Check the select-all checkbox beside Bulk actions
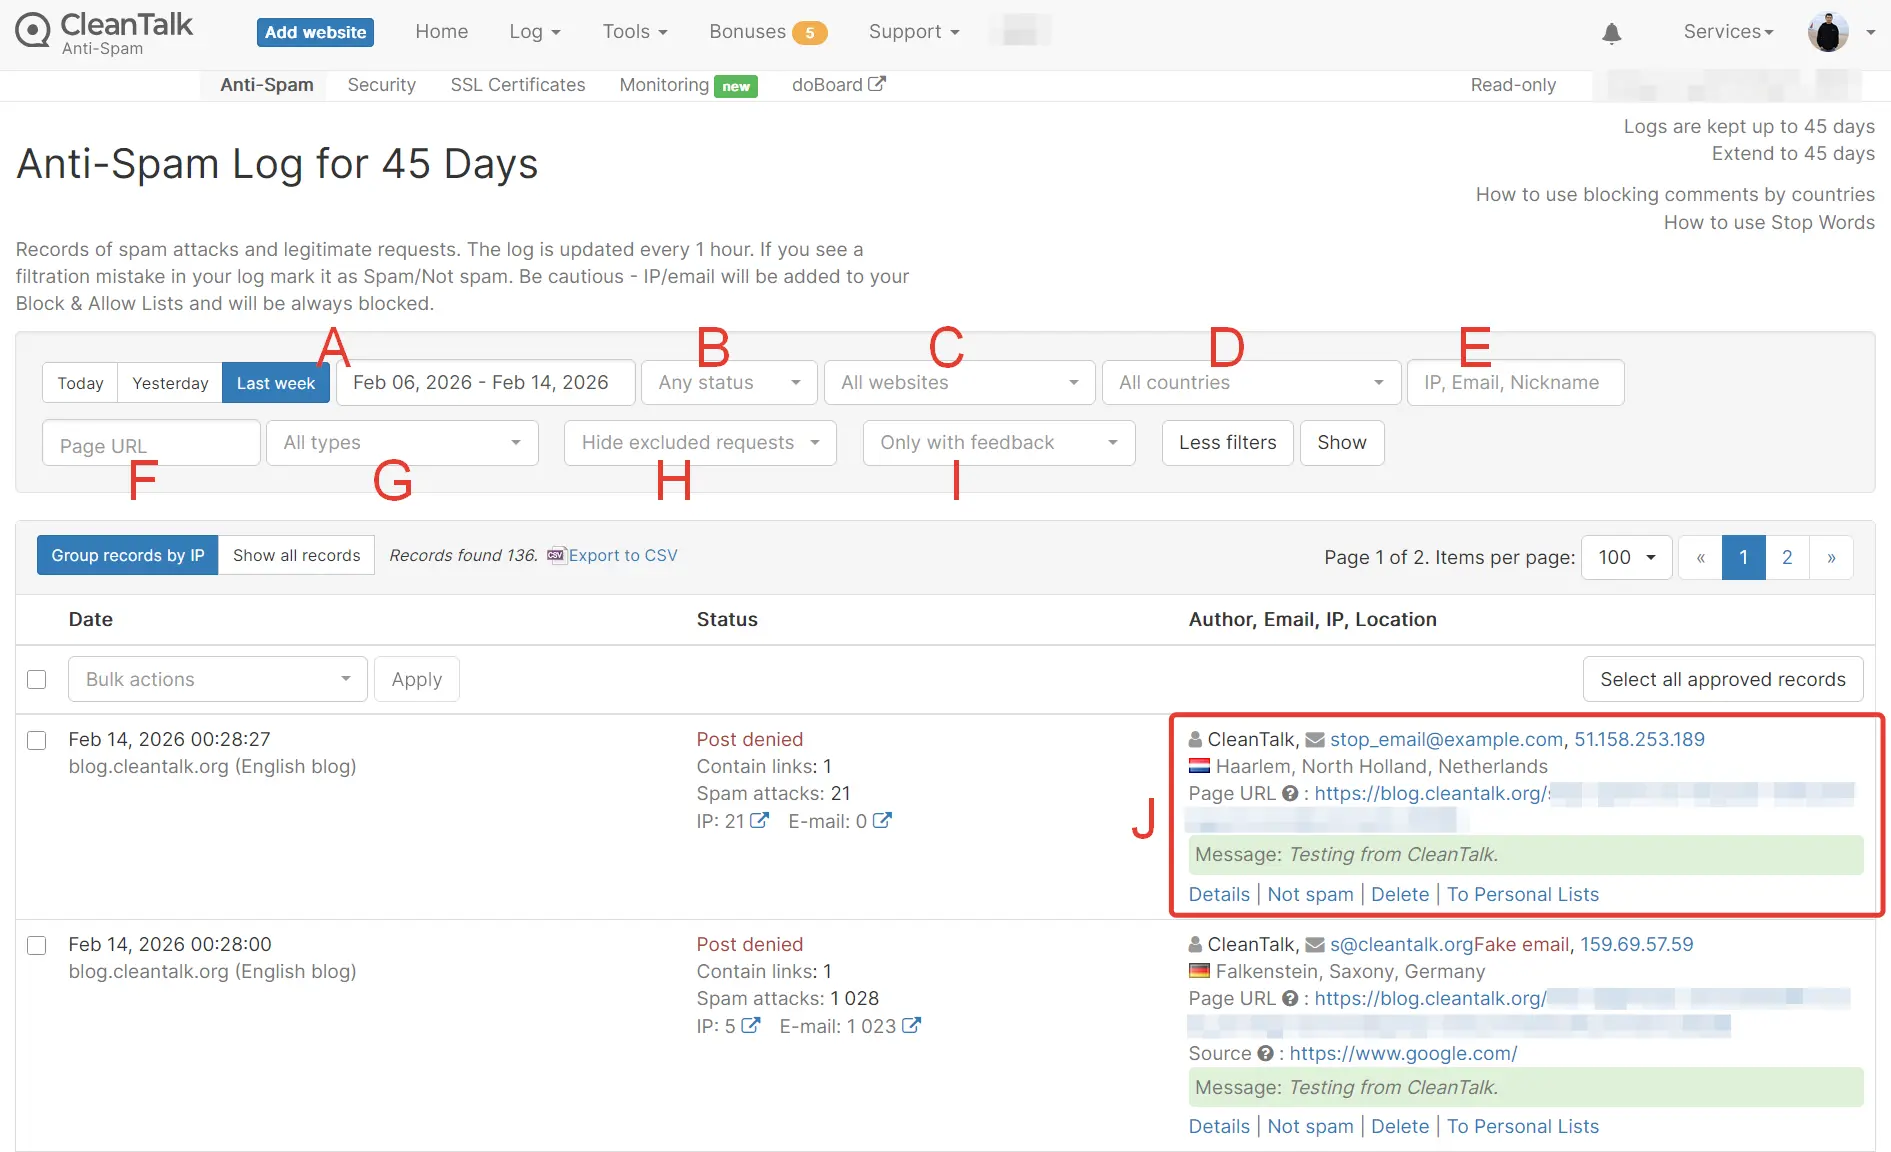The width and height of the screenshot is (1891, 1152). pyautogui.click(x=37, y=679)
